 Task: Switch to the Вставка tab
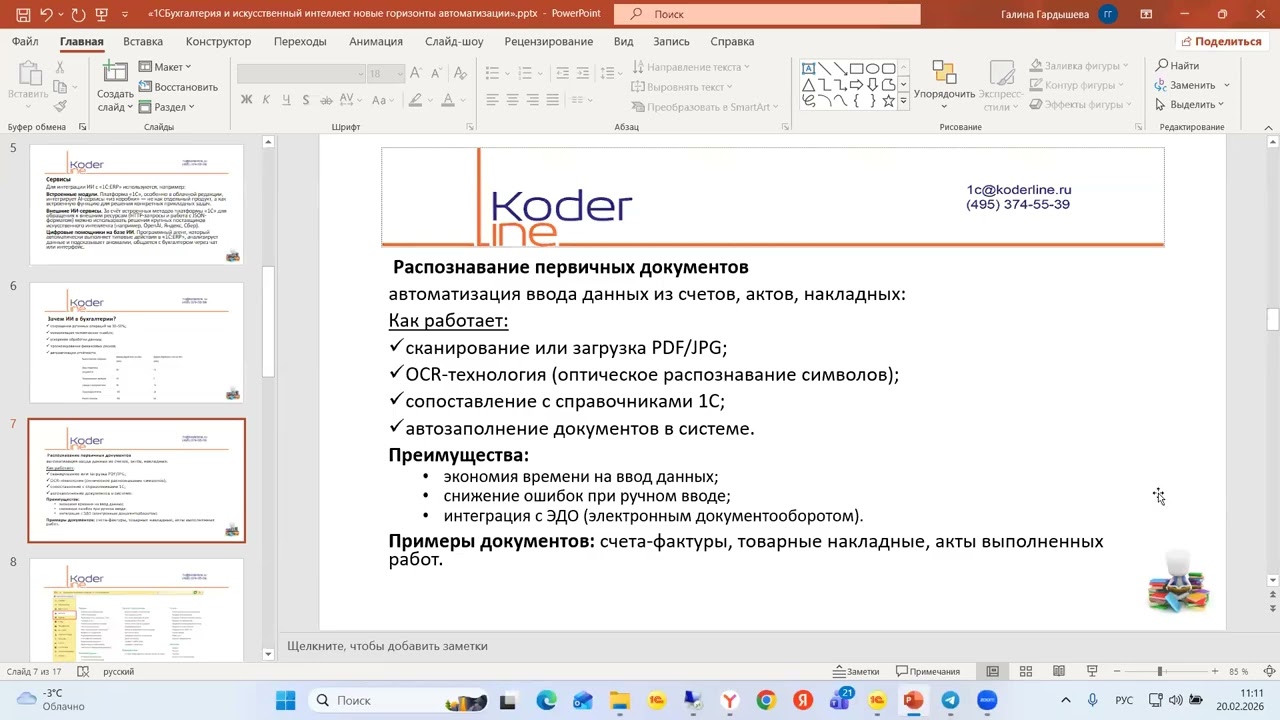(143, 41)
